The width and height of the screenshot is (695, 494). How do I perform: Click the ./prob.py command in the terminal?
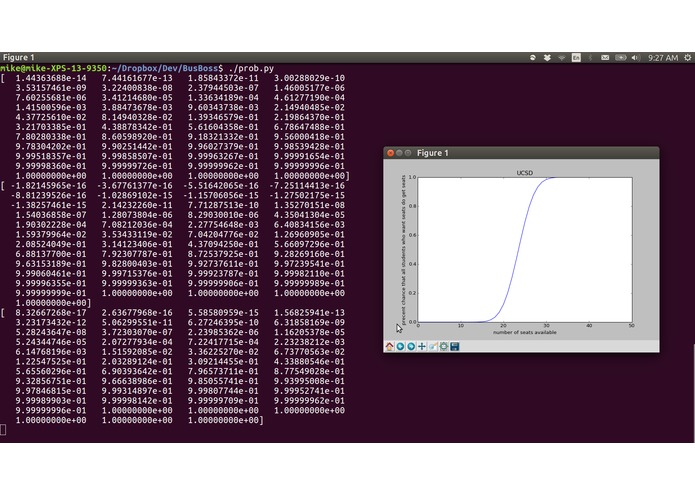coord(251,68)
